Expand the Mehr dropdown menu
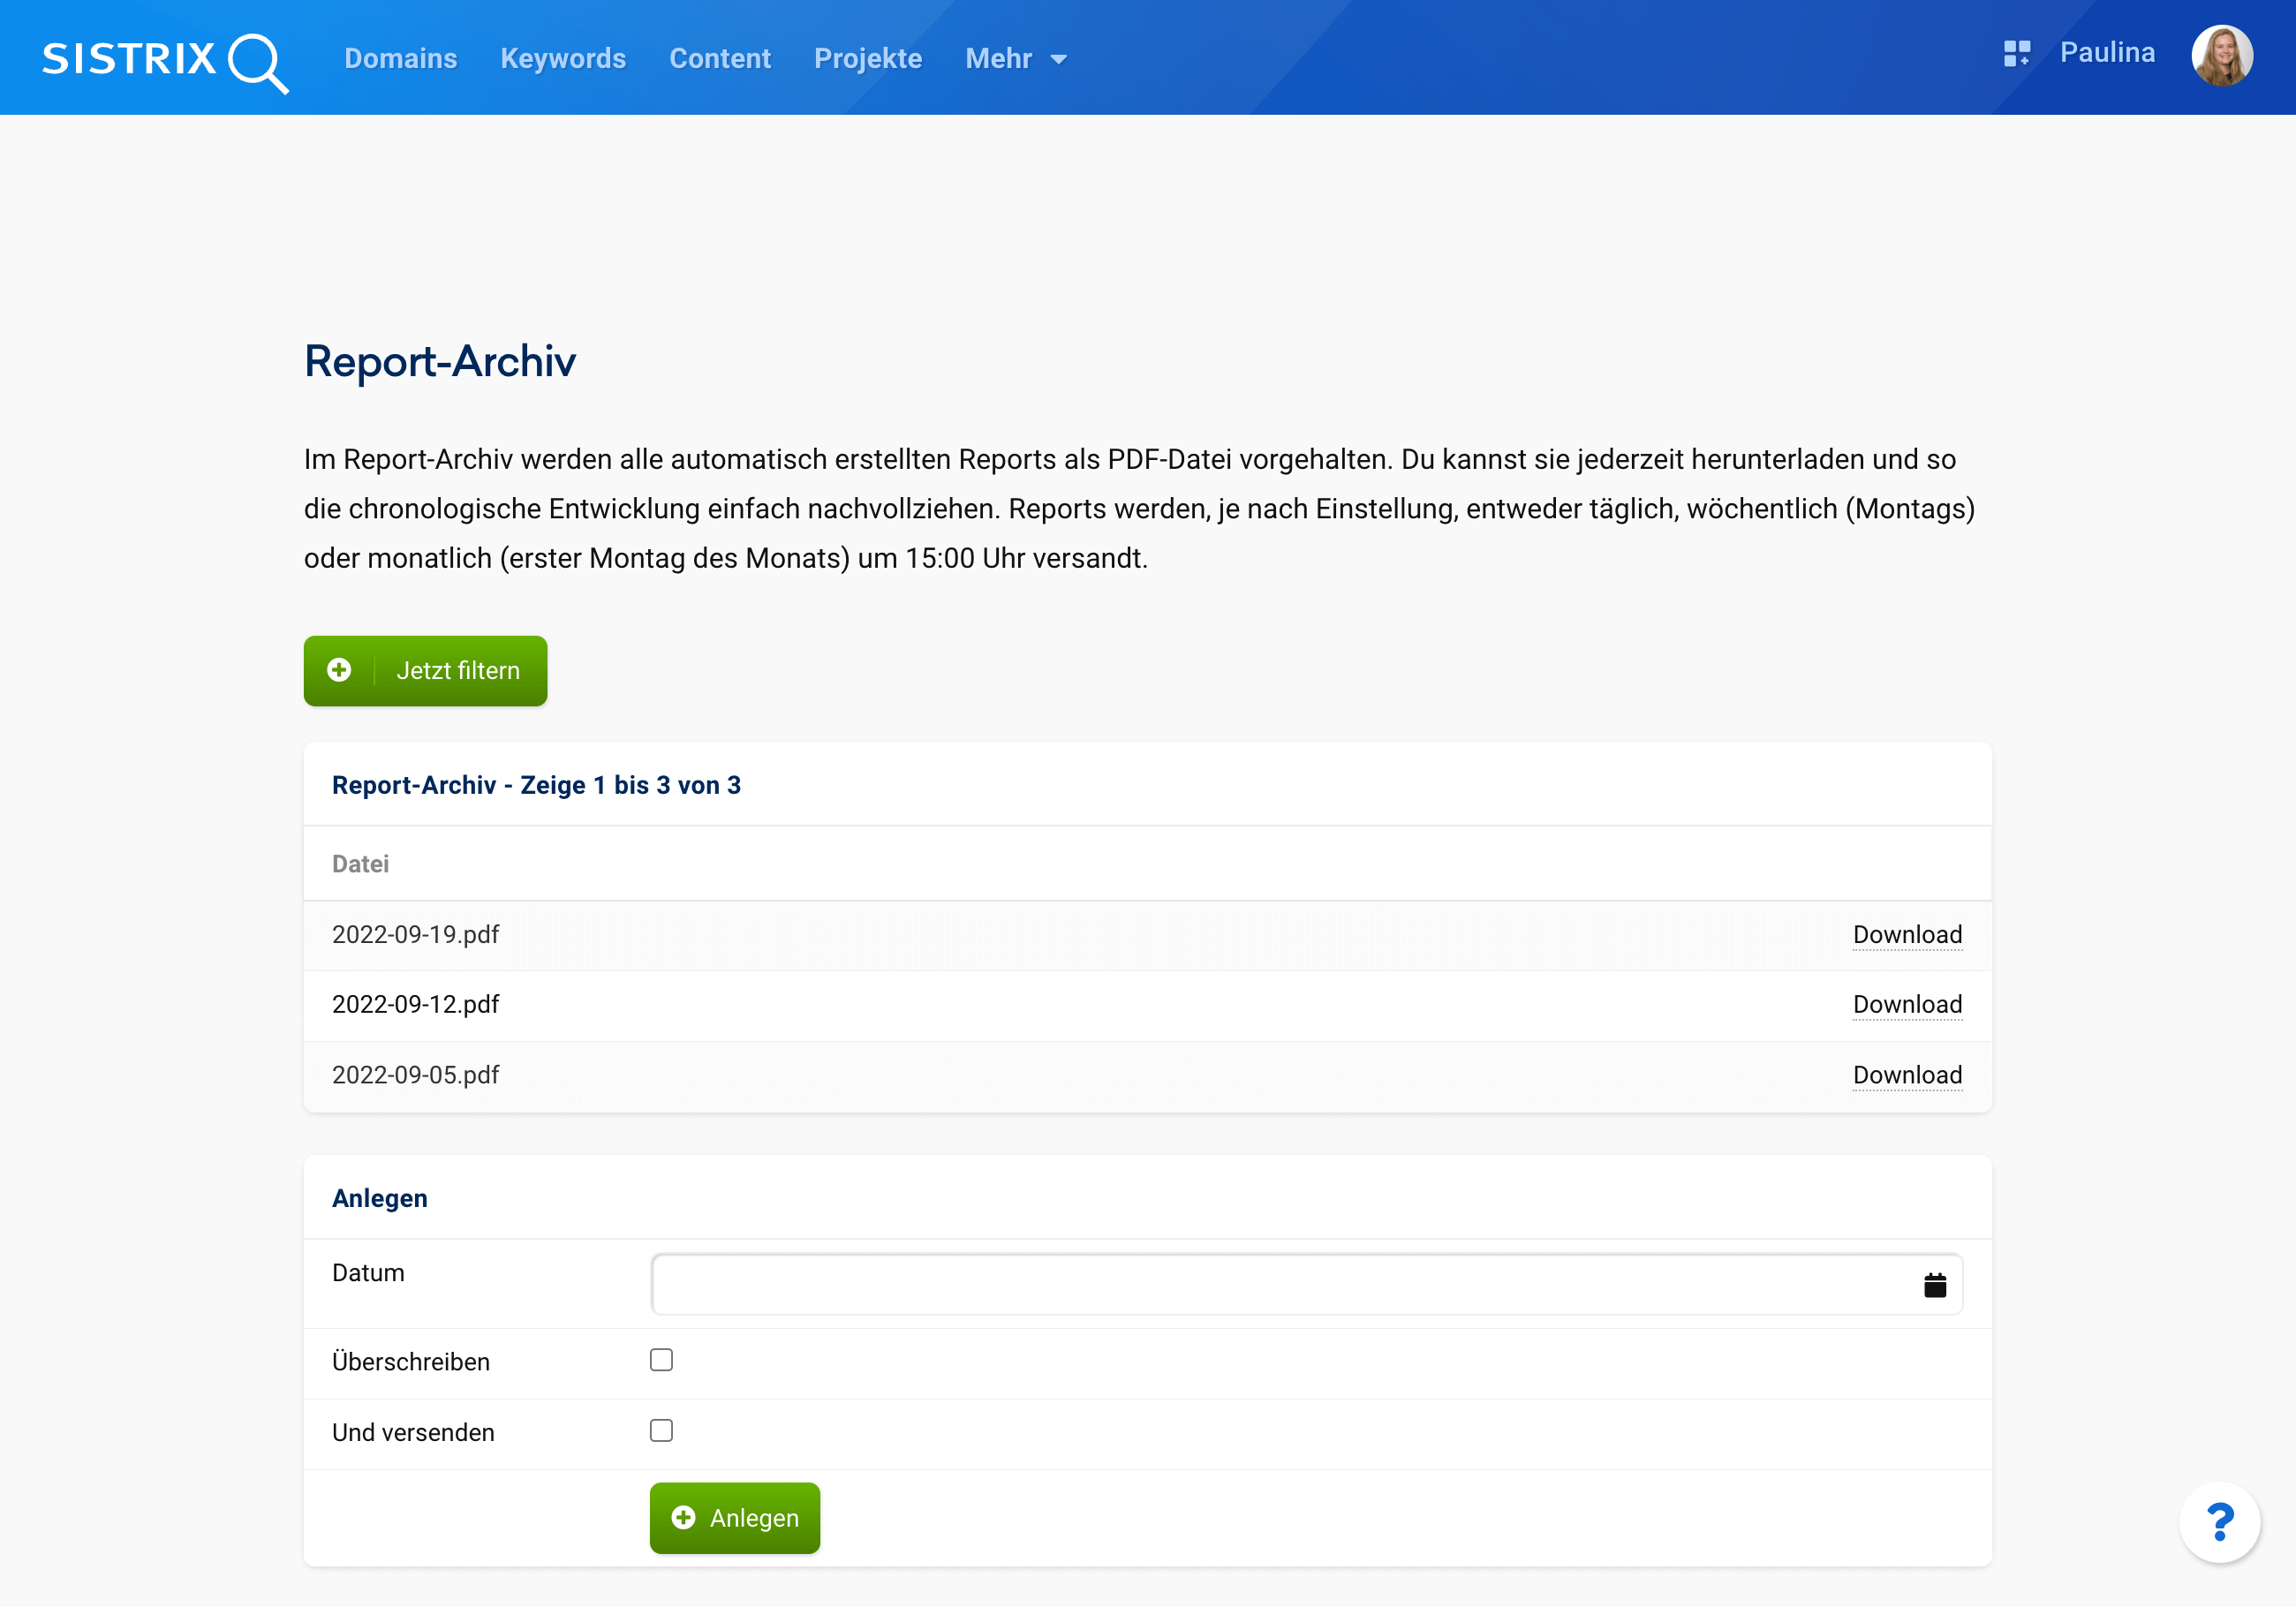2296x1607 pixels. 1016,59
